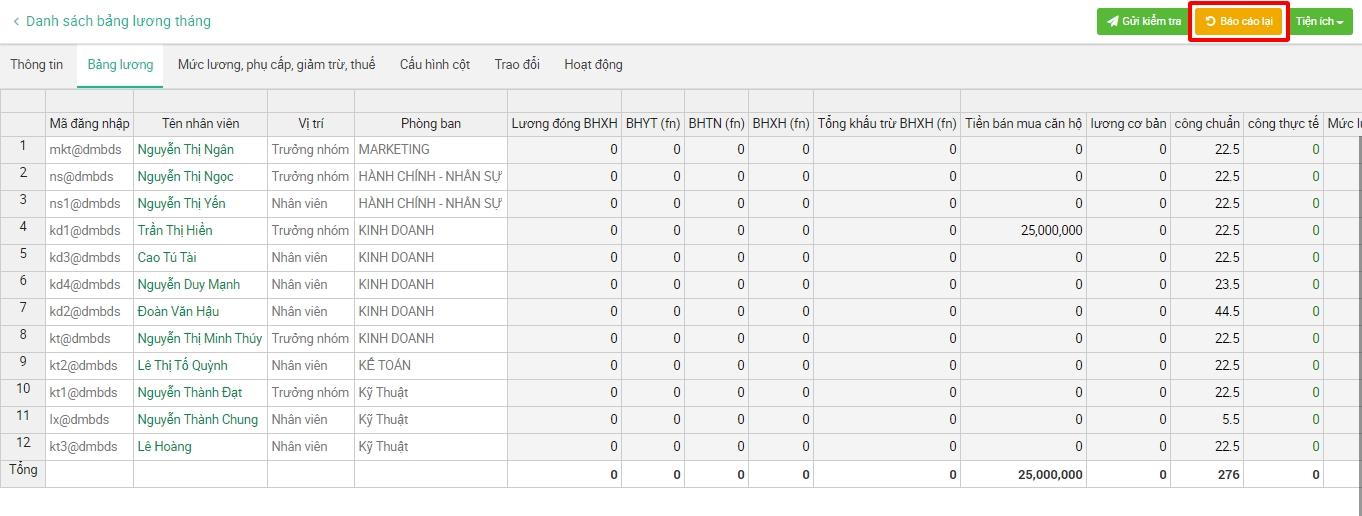Click the Phòng ban column header

tap(431, 124)
